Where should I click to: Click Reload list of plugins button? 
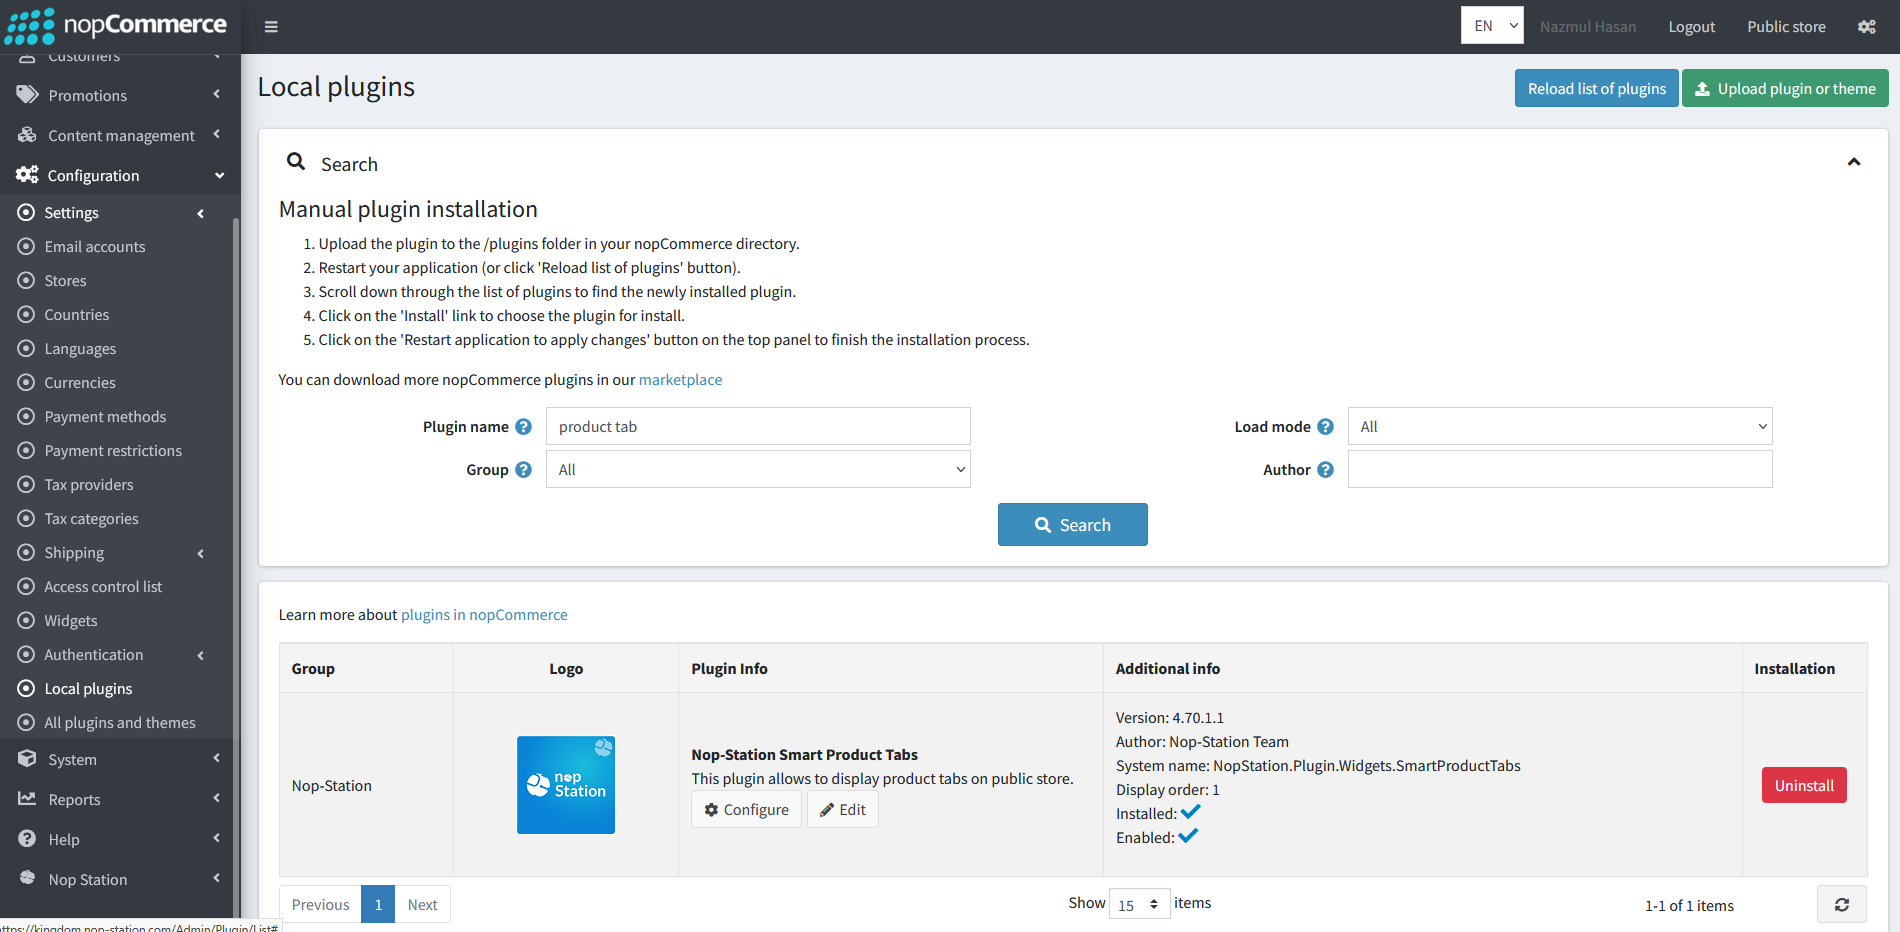click(x=1596, y=88)
